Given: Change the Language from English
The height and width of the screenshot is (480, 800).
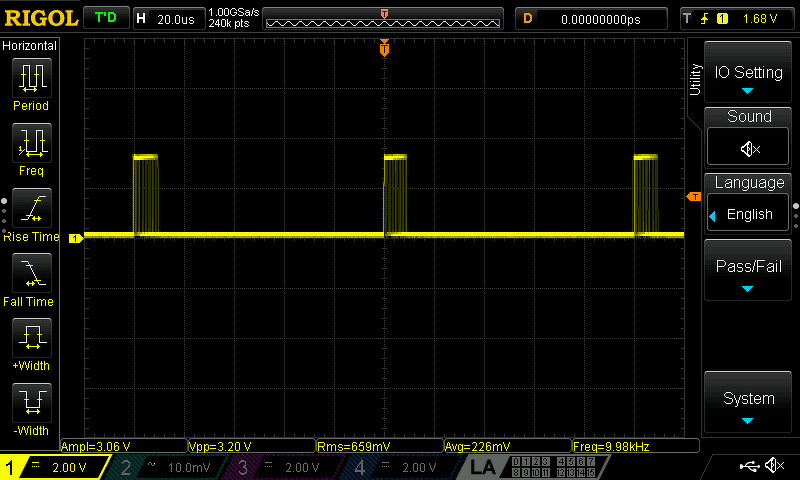Looking at the screenshot, I should [x=748, y=213].
